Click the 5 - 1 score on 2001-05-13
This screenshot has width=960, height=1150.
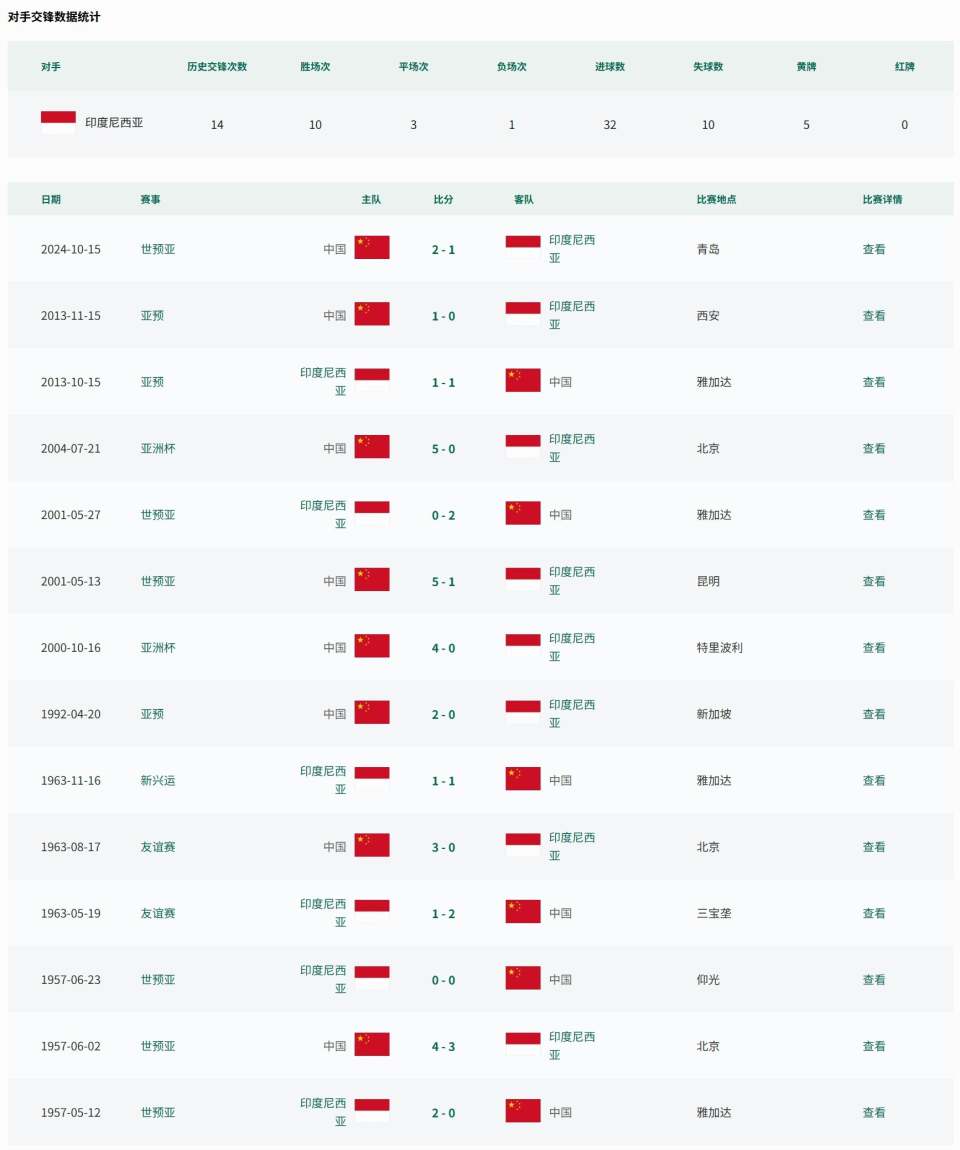pos(443,581)
